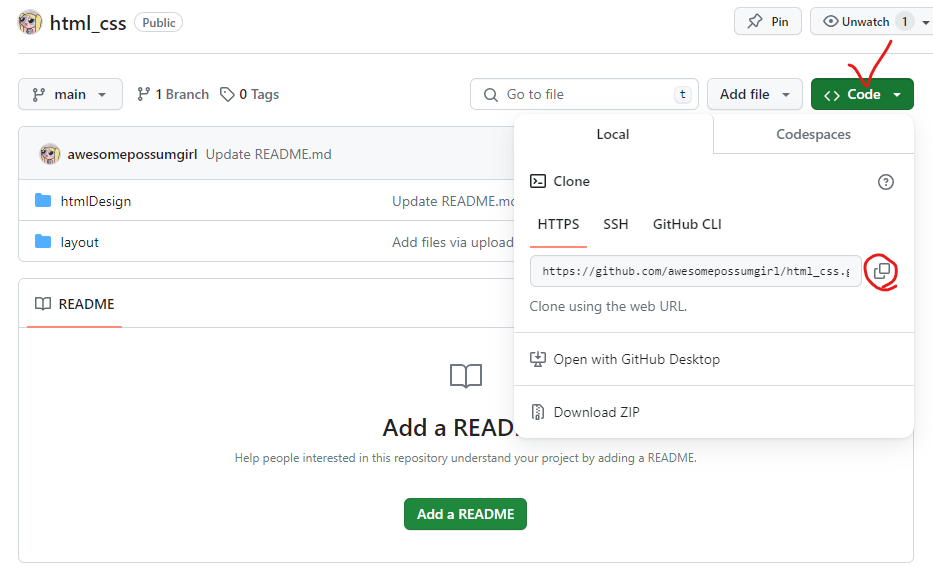Click the large book icon above Add a README
933x566 pixels.
pos(466,376)
